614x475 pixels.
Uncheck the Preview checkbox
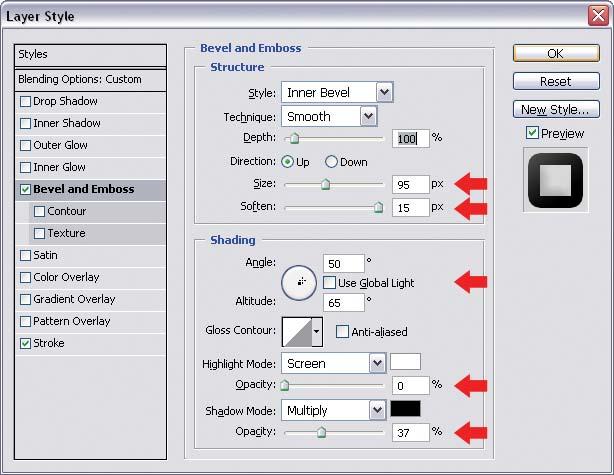(532, 133)
